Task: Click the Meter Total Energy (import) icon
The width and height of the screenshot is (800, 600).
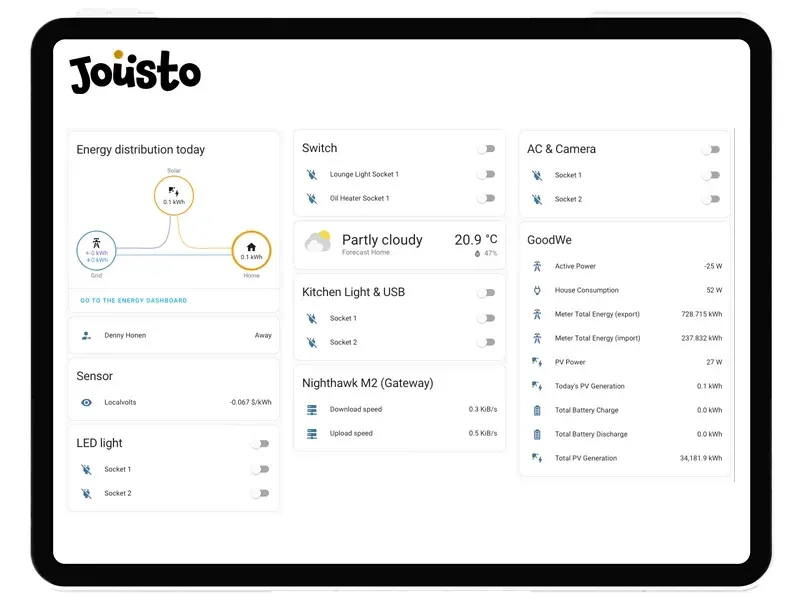Action: [x=537, y=338]
